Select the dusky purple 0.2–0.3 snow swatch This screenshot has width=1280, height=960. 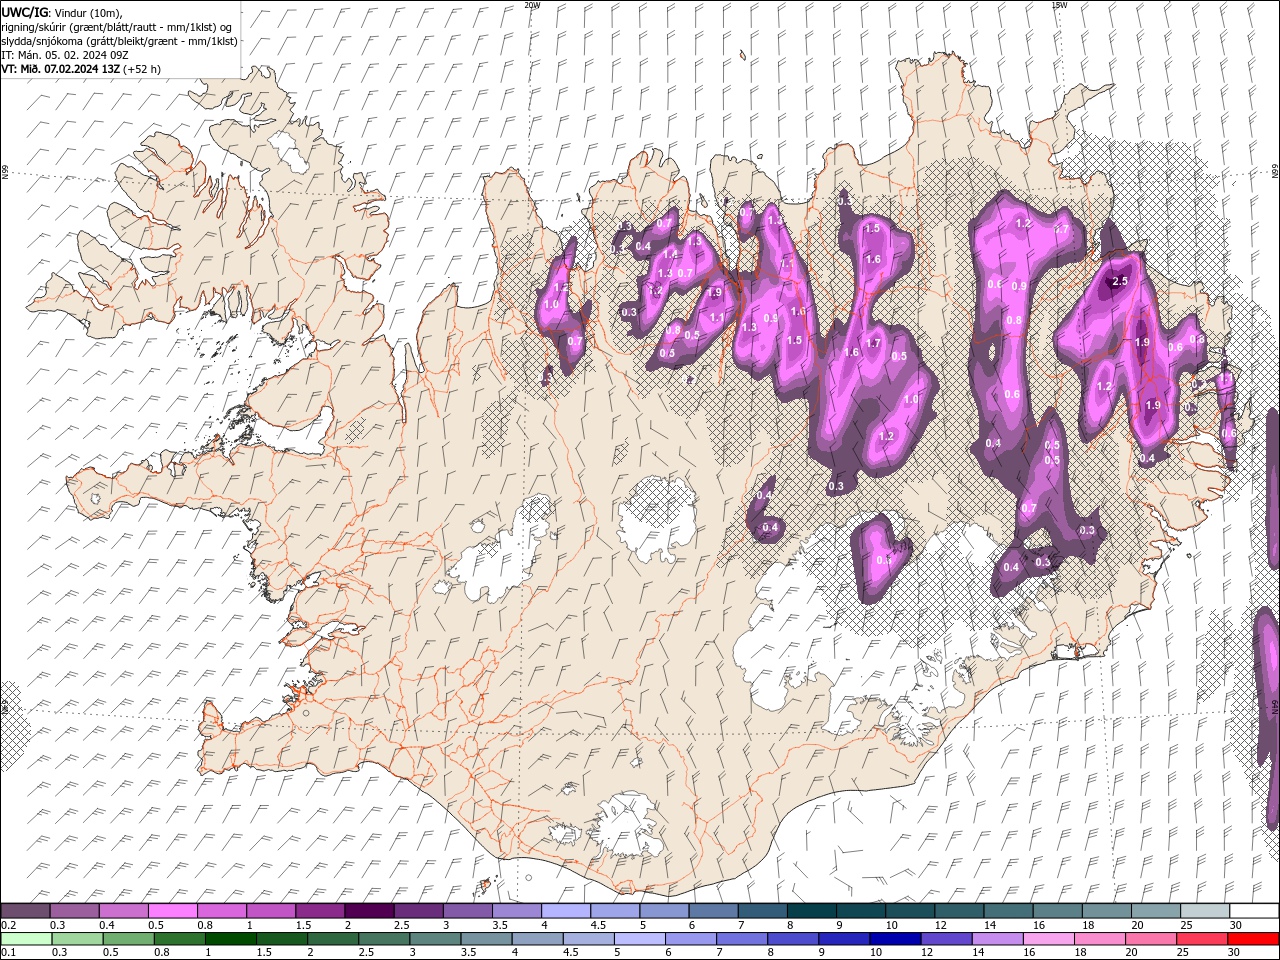(x=25, y=911)
